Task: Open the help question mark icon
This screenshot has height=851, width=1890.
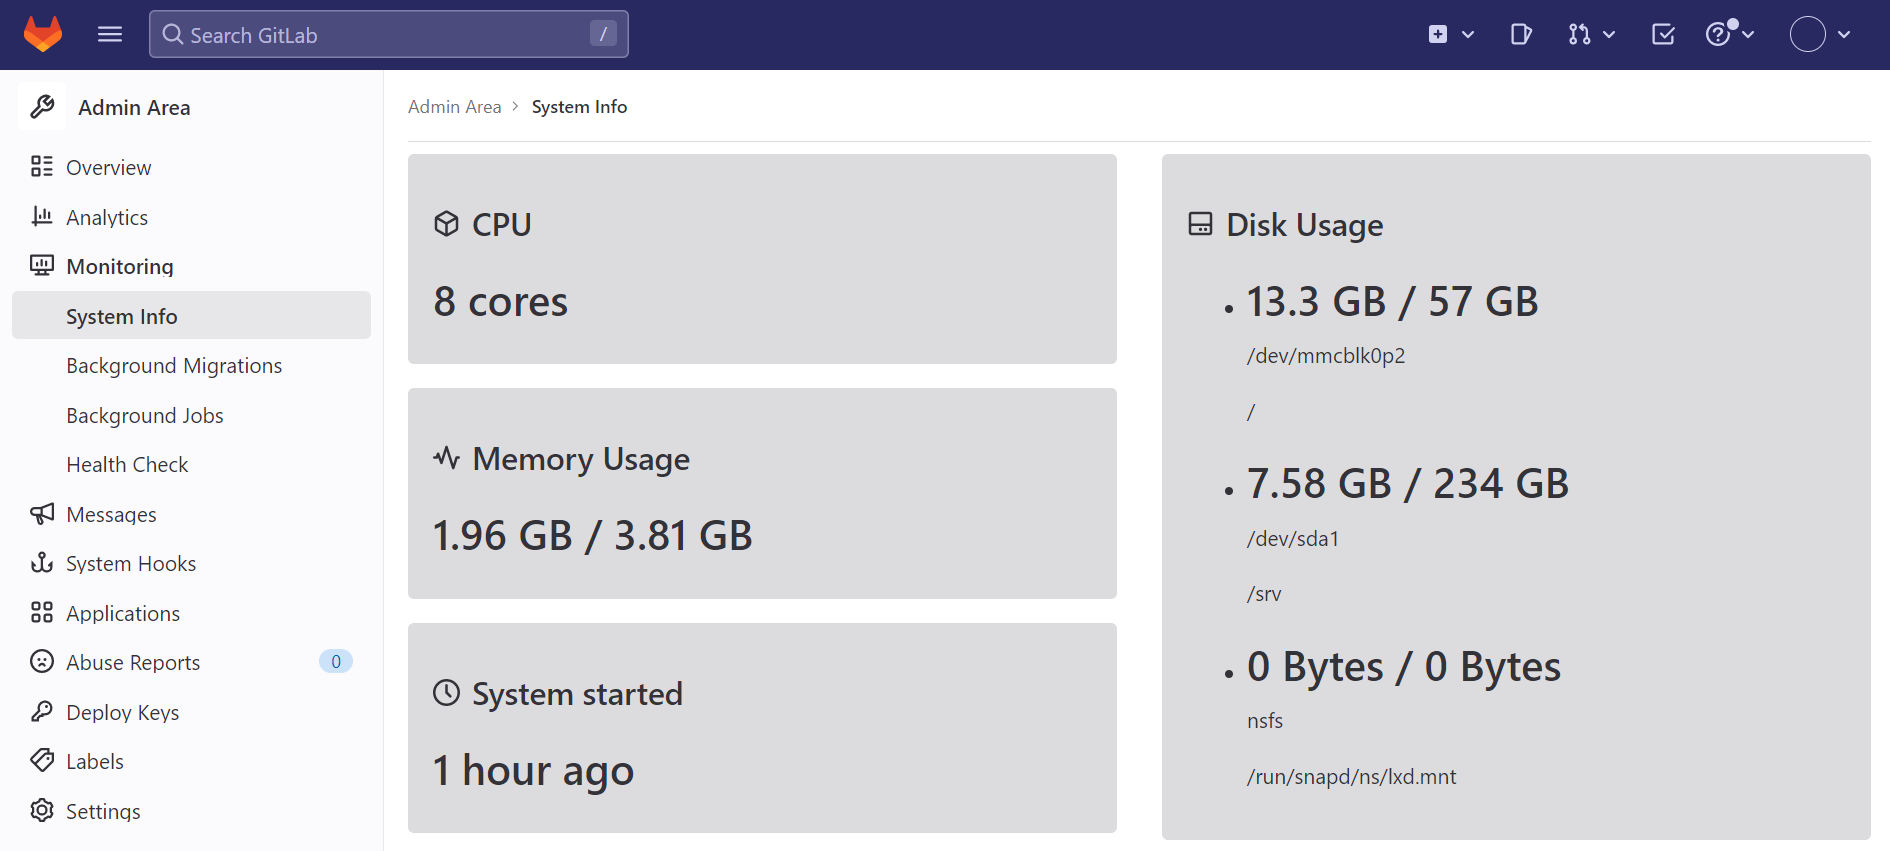Action: pyautogui.click(x=1718, y=35)
